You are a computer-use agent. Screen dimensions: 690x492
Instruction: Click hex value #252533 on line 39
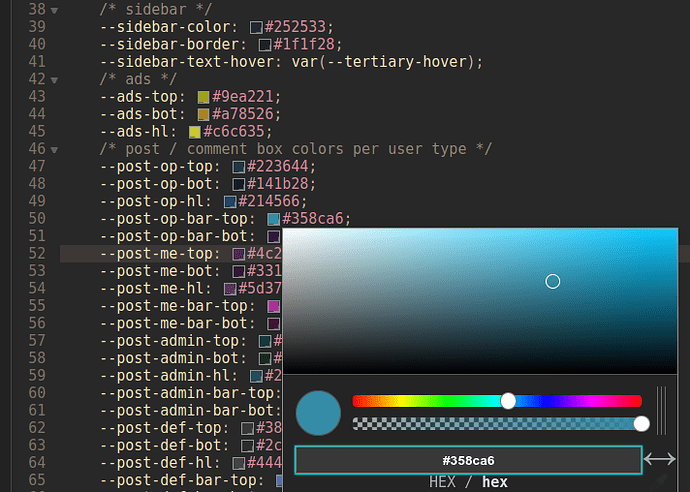295,27
